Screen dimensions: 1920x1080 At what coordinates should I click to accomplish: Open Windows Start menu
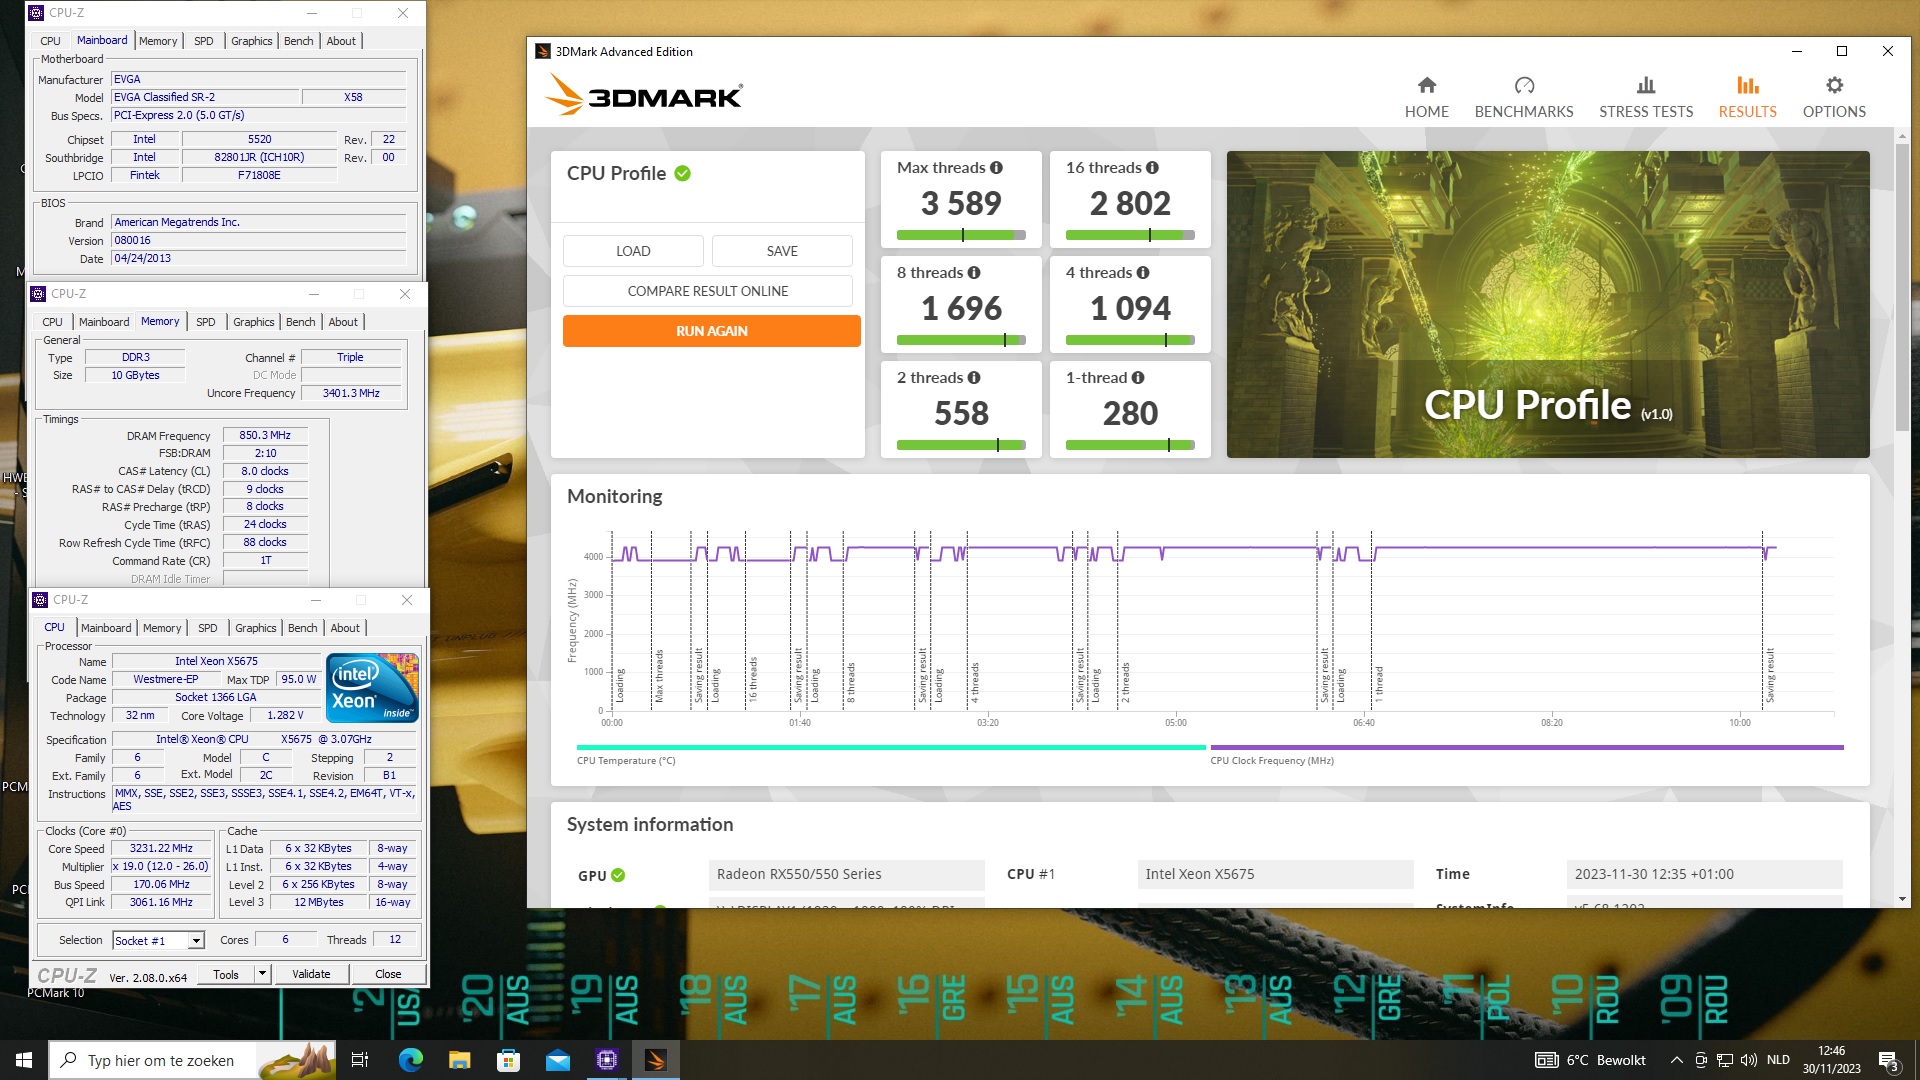24,1060
